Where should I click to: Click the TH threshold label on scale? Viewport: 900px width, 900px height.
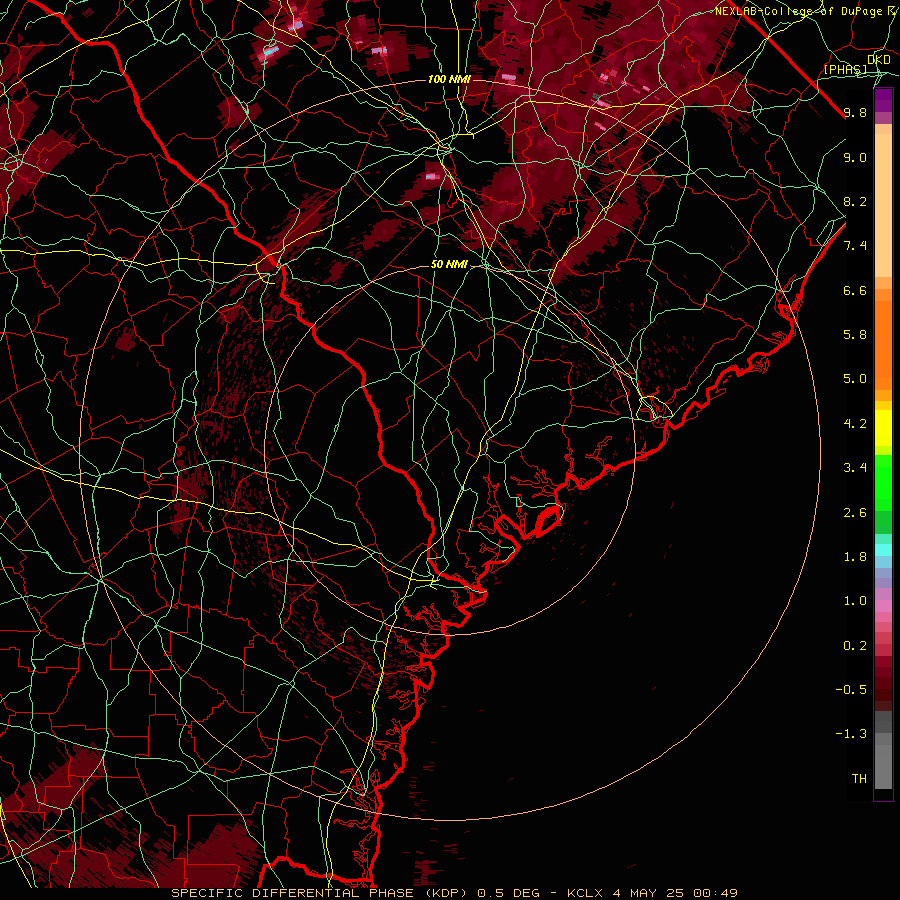[859, 779]
